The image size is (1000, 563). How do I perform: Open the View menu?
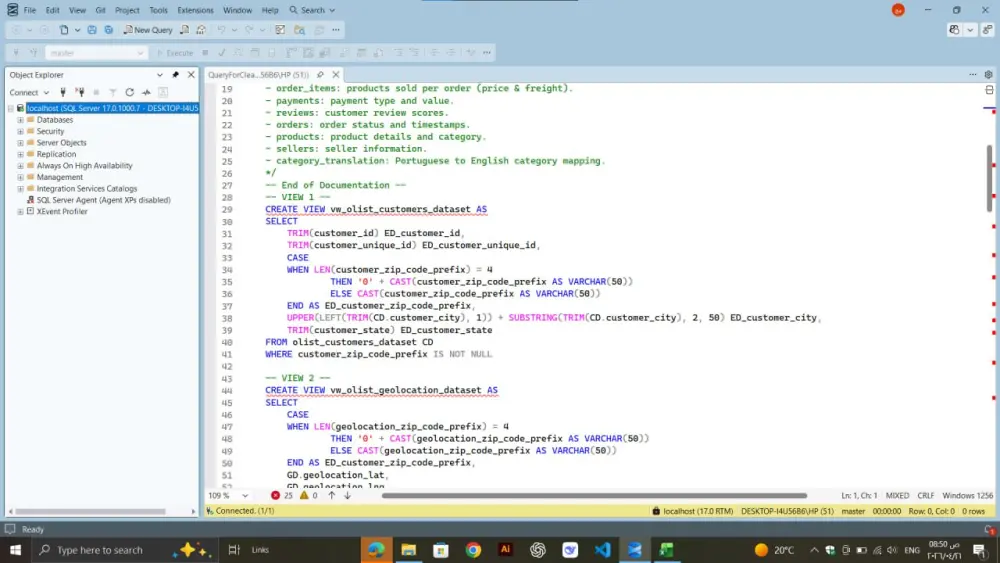[77, 10]
